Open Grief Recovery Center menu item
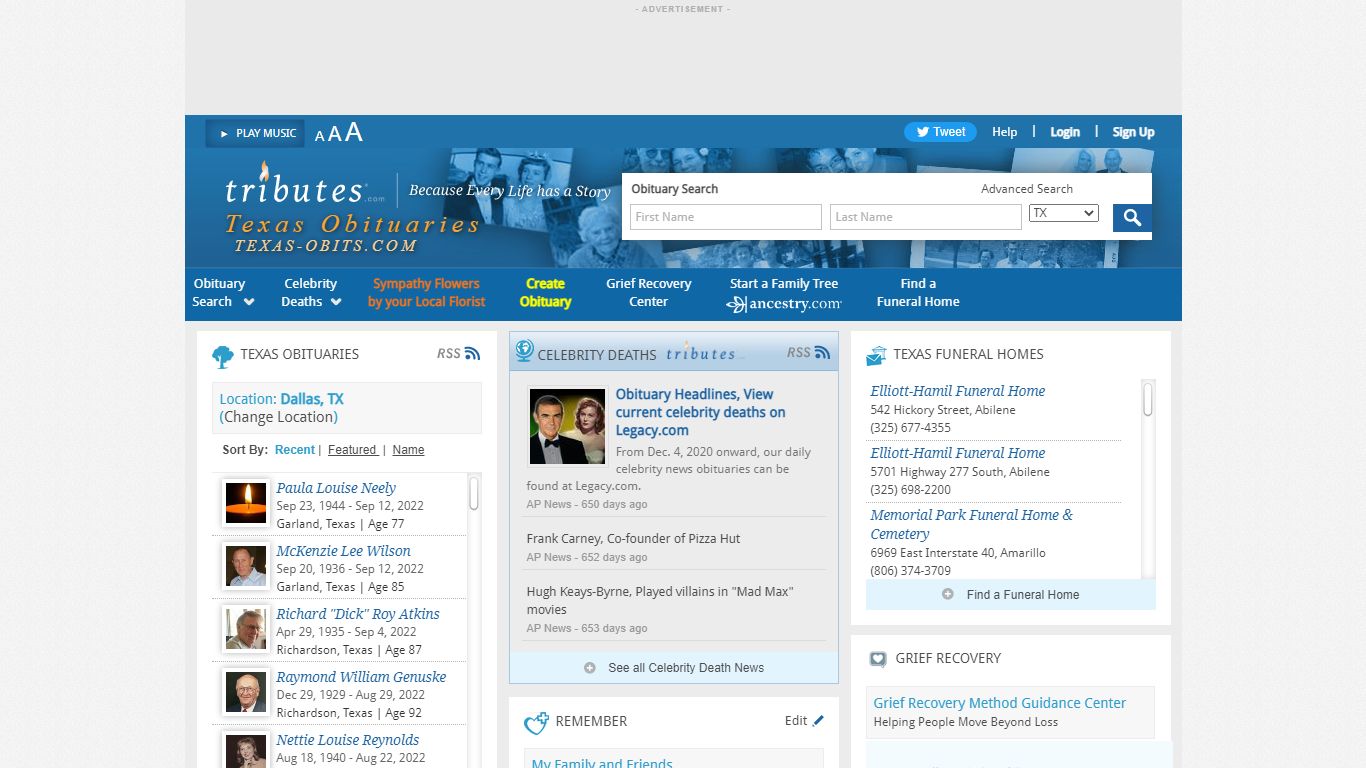1366x768 pixels. 648,293
